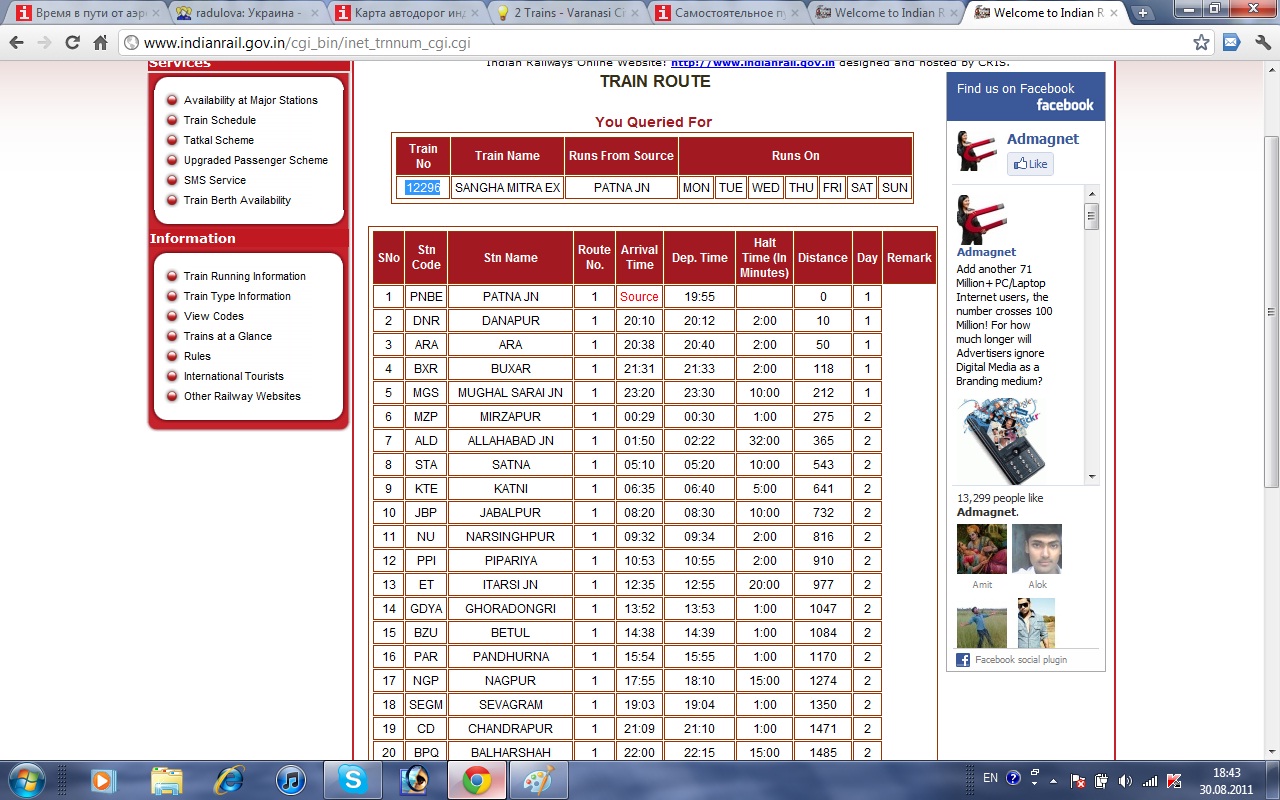Click Amit's profile thumbnail in Facebook widget
1280x800 pixels.
981,549
